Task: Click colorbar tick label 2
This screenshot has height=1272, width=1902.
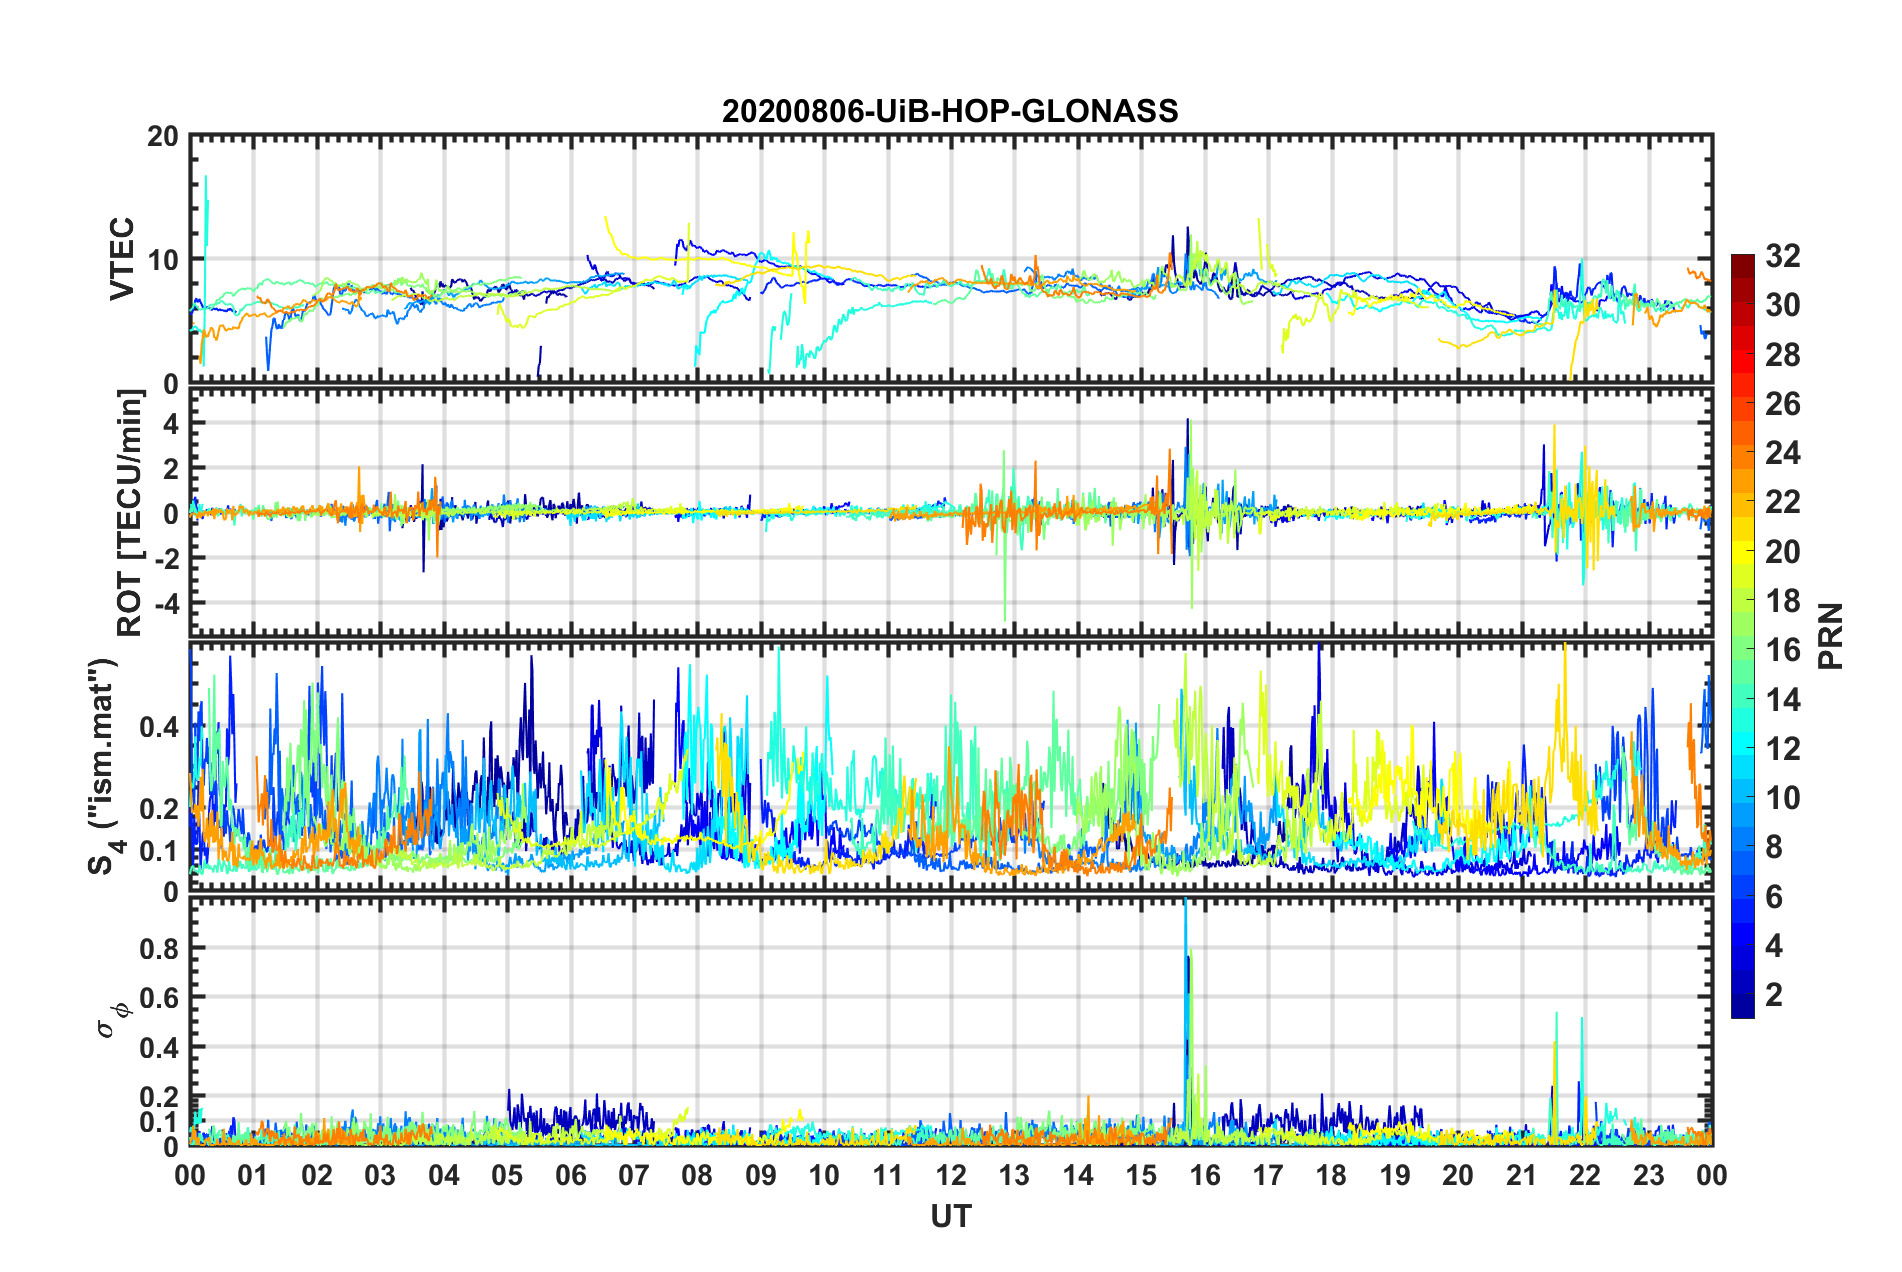Action: coord(1774,995)
